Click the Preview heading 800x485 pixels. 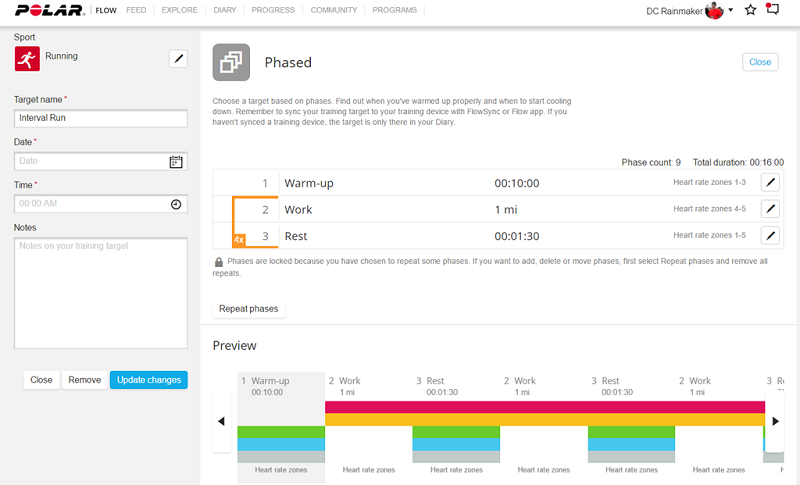[x=234, y=346]
